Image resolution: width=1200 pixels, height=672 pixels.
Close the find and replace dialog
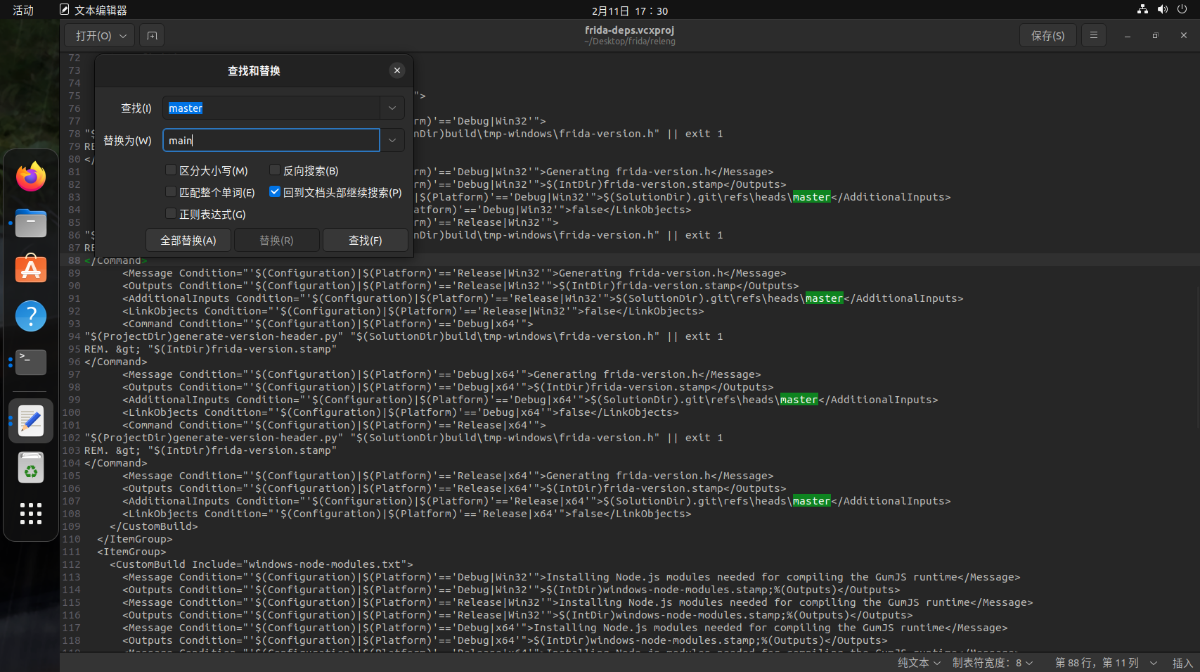[x=397, y=71]
